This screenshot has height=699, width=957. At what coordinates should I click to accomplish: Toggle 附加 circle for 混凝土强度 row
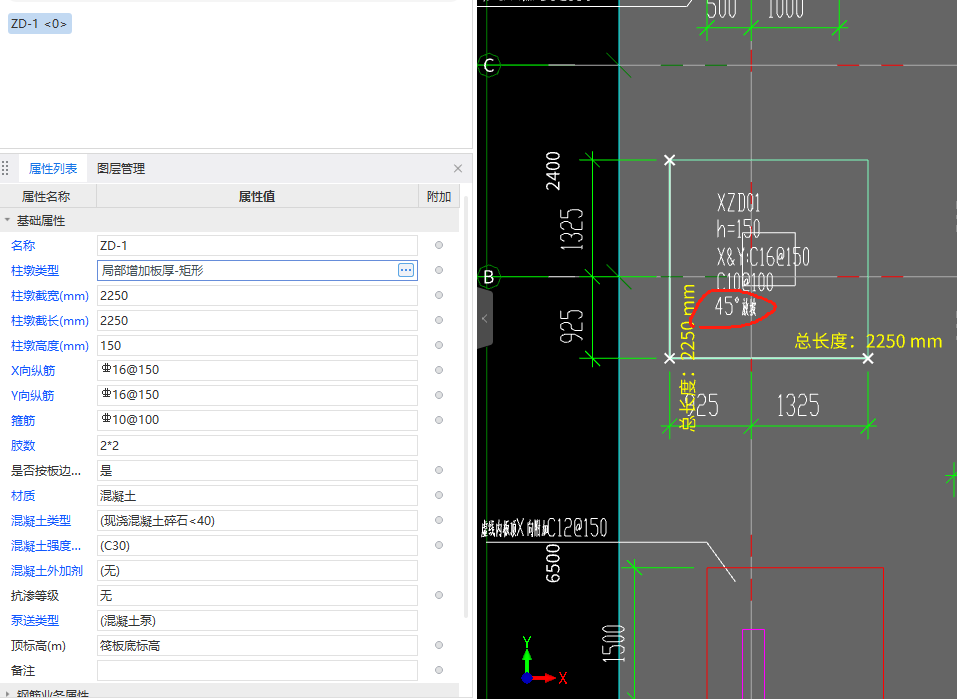pos(439,545)
